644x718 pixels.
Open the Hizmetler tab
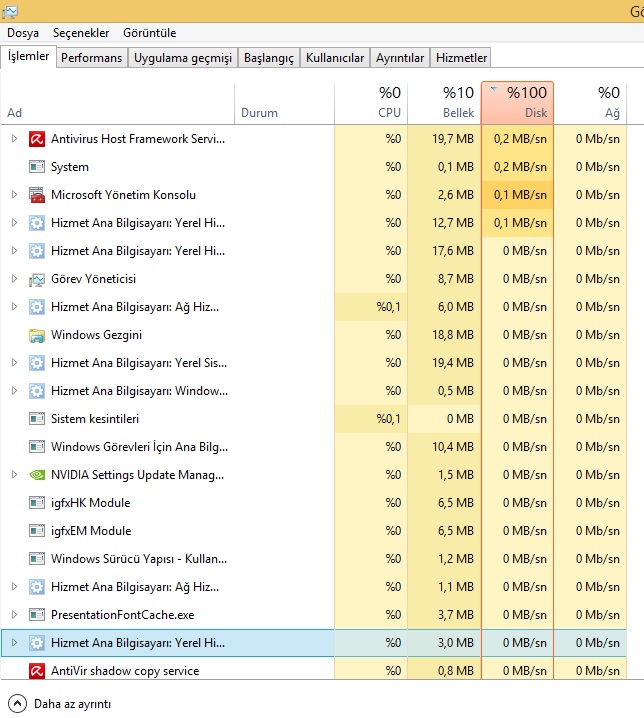(x=461, y=58)
